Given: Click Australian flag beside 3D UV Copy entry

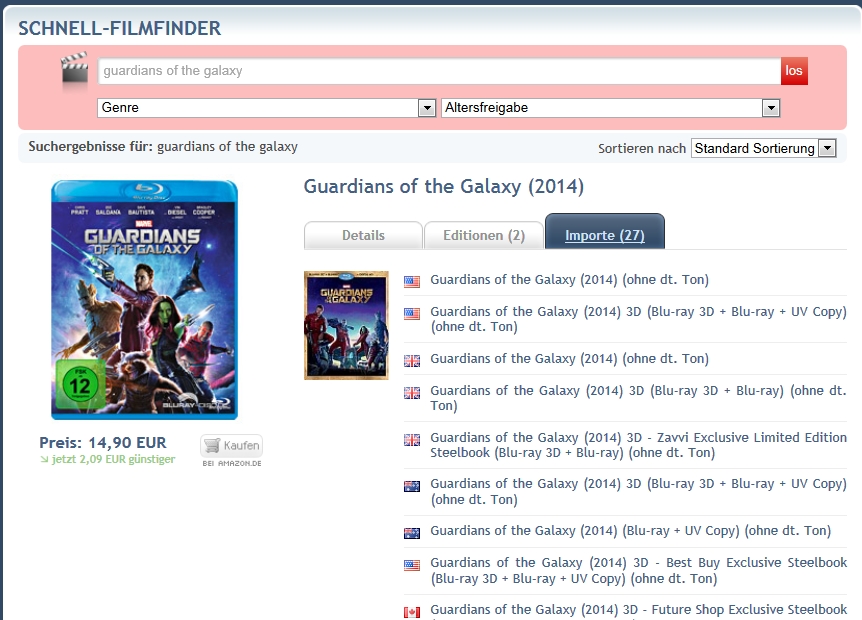Looking at the screenshot, I should click(x=412, y=486).
